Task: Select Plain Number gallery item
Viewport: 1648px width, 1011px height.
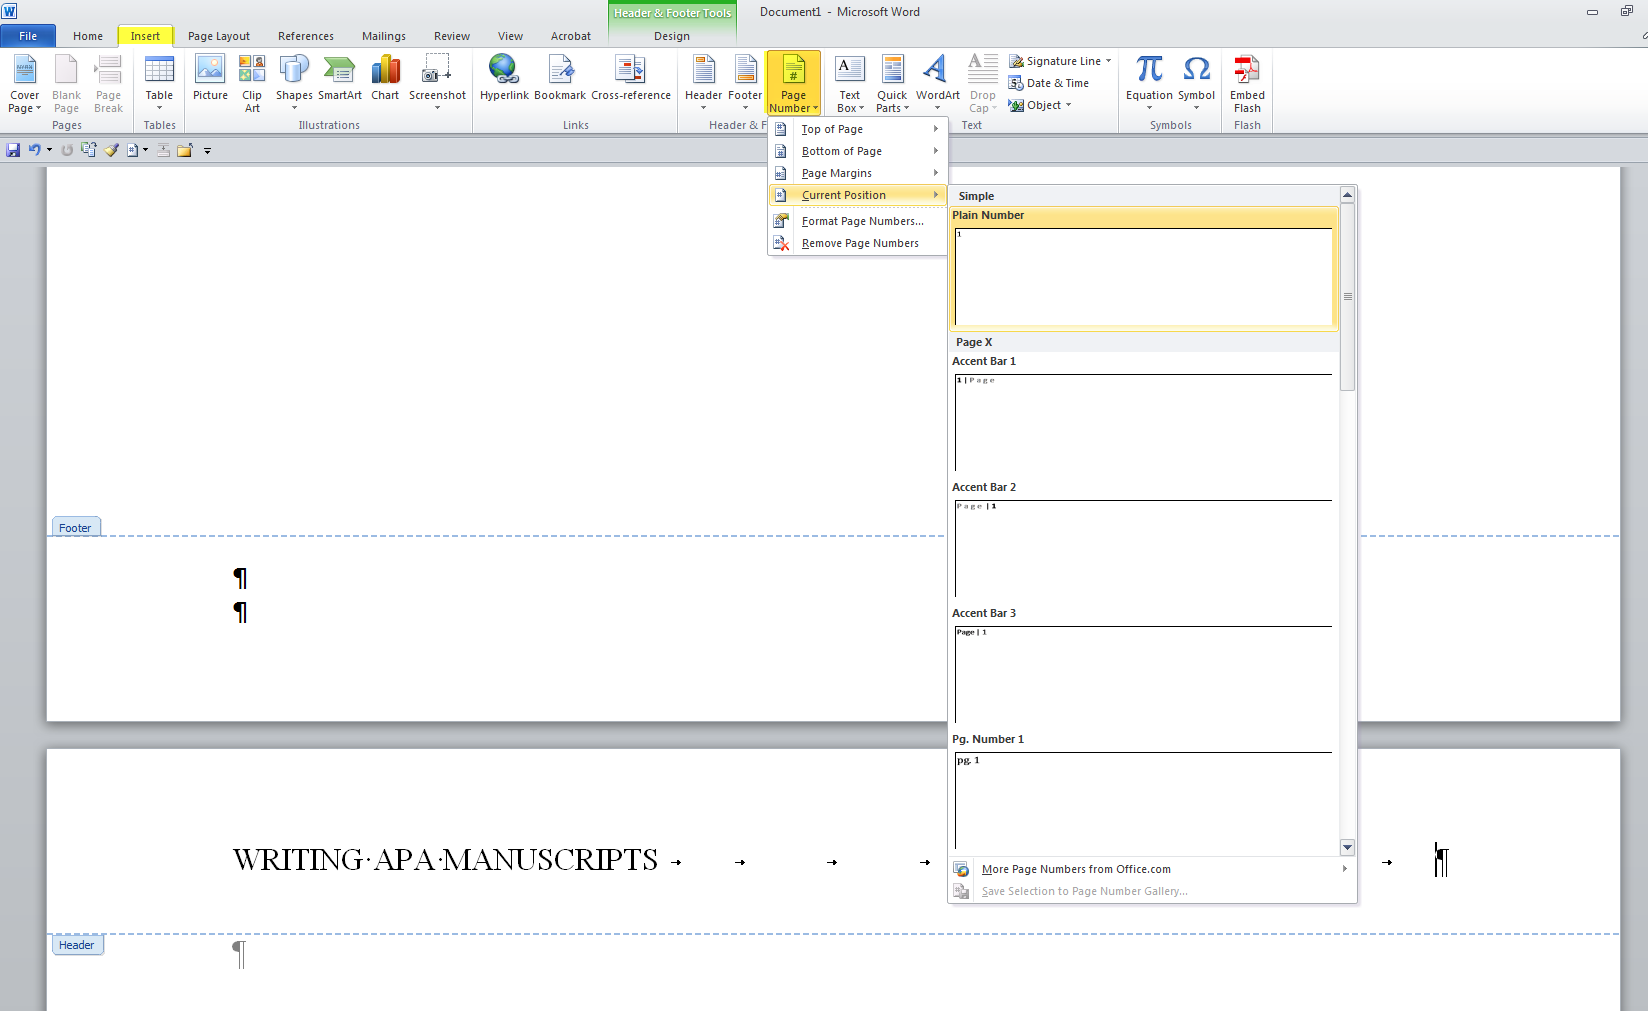Action: coord(1144,268)
